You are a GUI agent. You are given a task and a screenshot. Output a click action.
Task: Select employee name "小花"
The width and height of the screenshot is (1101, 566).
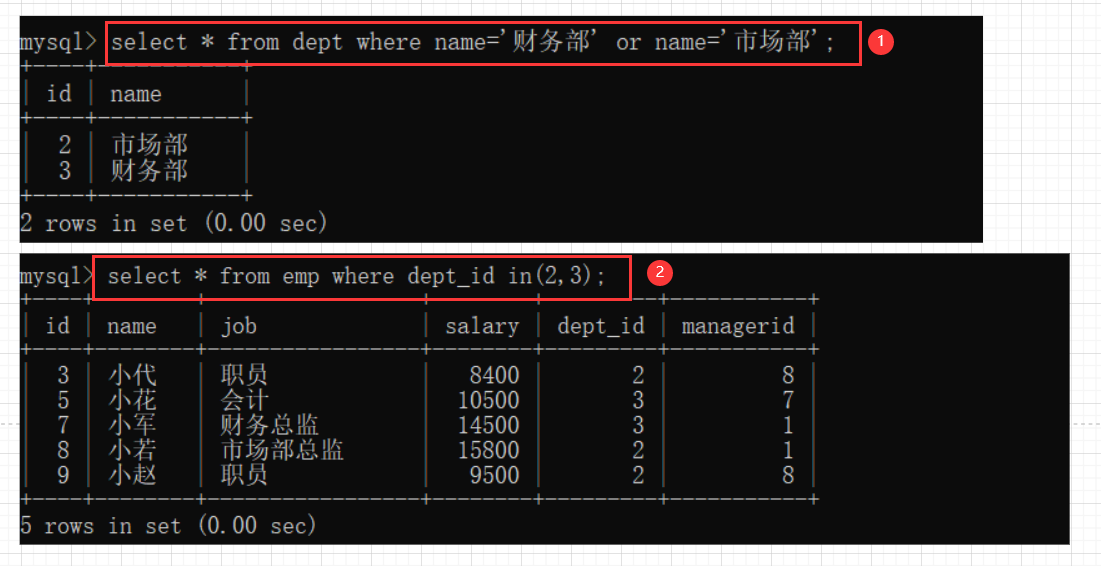tap(132, 400)
